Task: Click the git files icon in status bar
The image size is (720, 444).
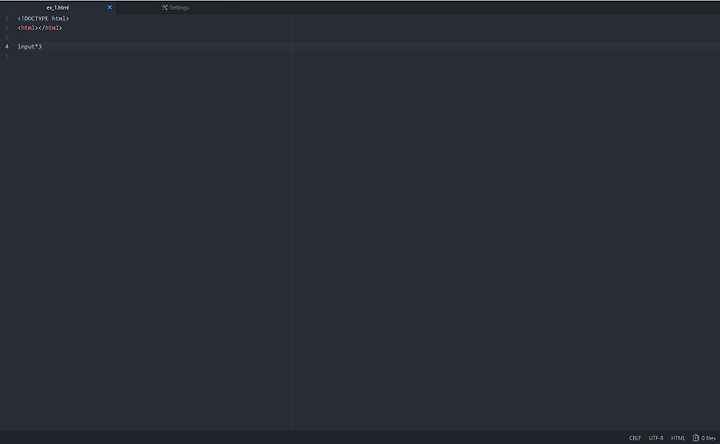Action: [x=696, y=438]
